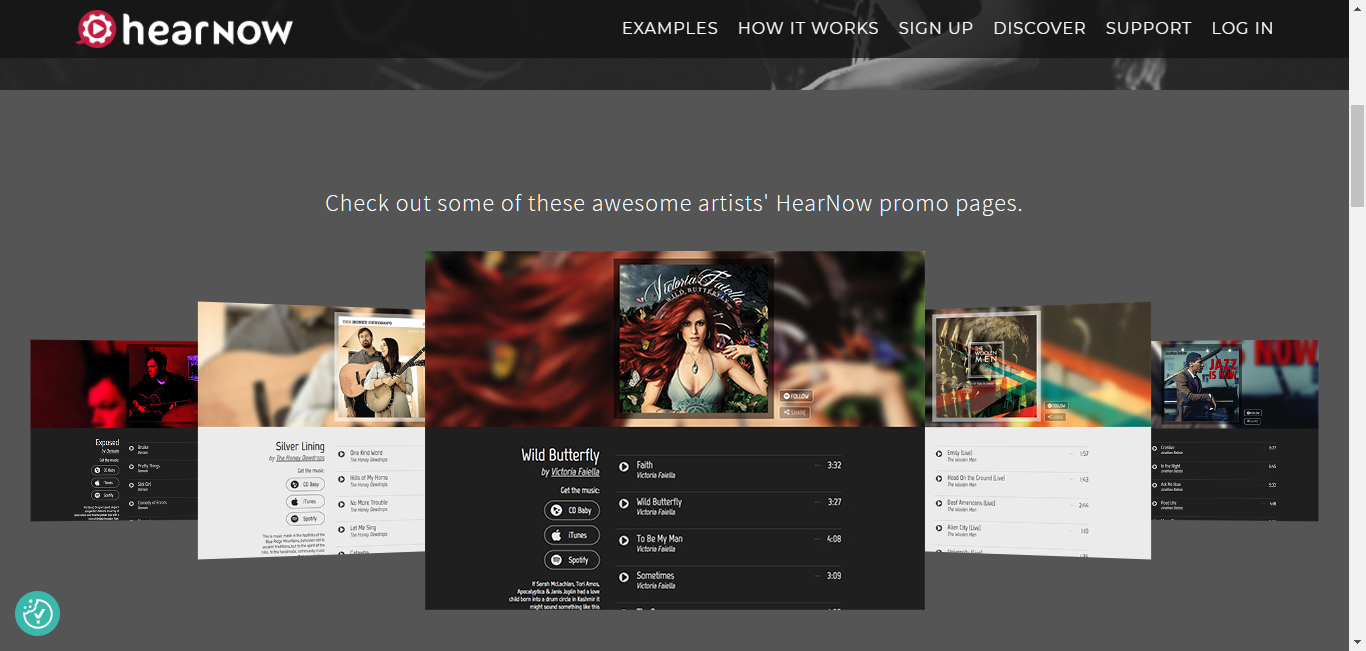The width and height of the screenshot is (1366, 651).
Task: Click the page's vertical scrollbar thumb
Action: (x=1357, y=155)
